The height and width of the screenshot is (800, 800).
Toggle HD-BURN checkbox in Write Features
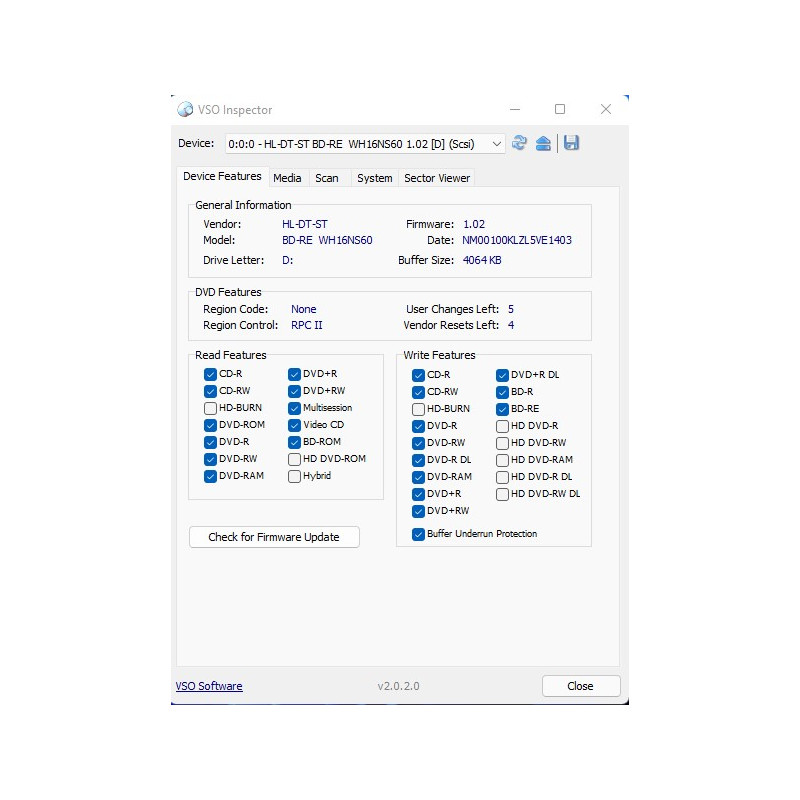click(418, 409)
